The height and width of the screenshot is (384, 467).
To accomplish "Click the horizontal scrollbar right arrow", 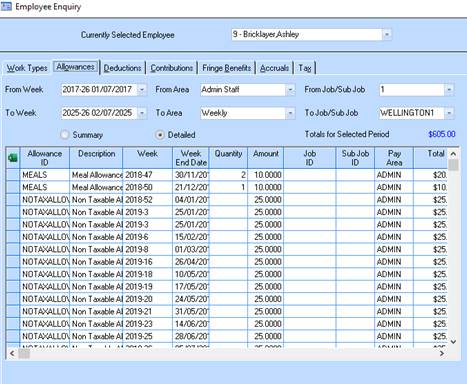I will [x=442, y=353].
